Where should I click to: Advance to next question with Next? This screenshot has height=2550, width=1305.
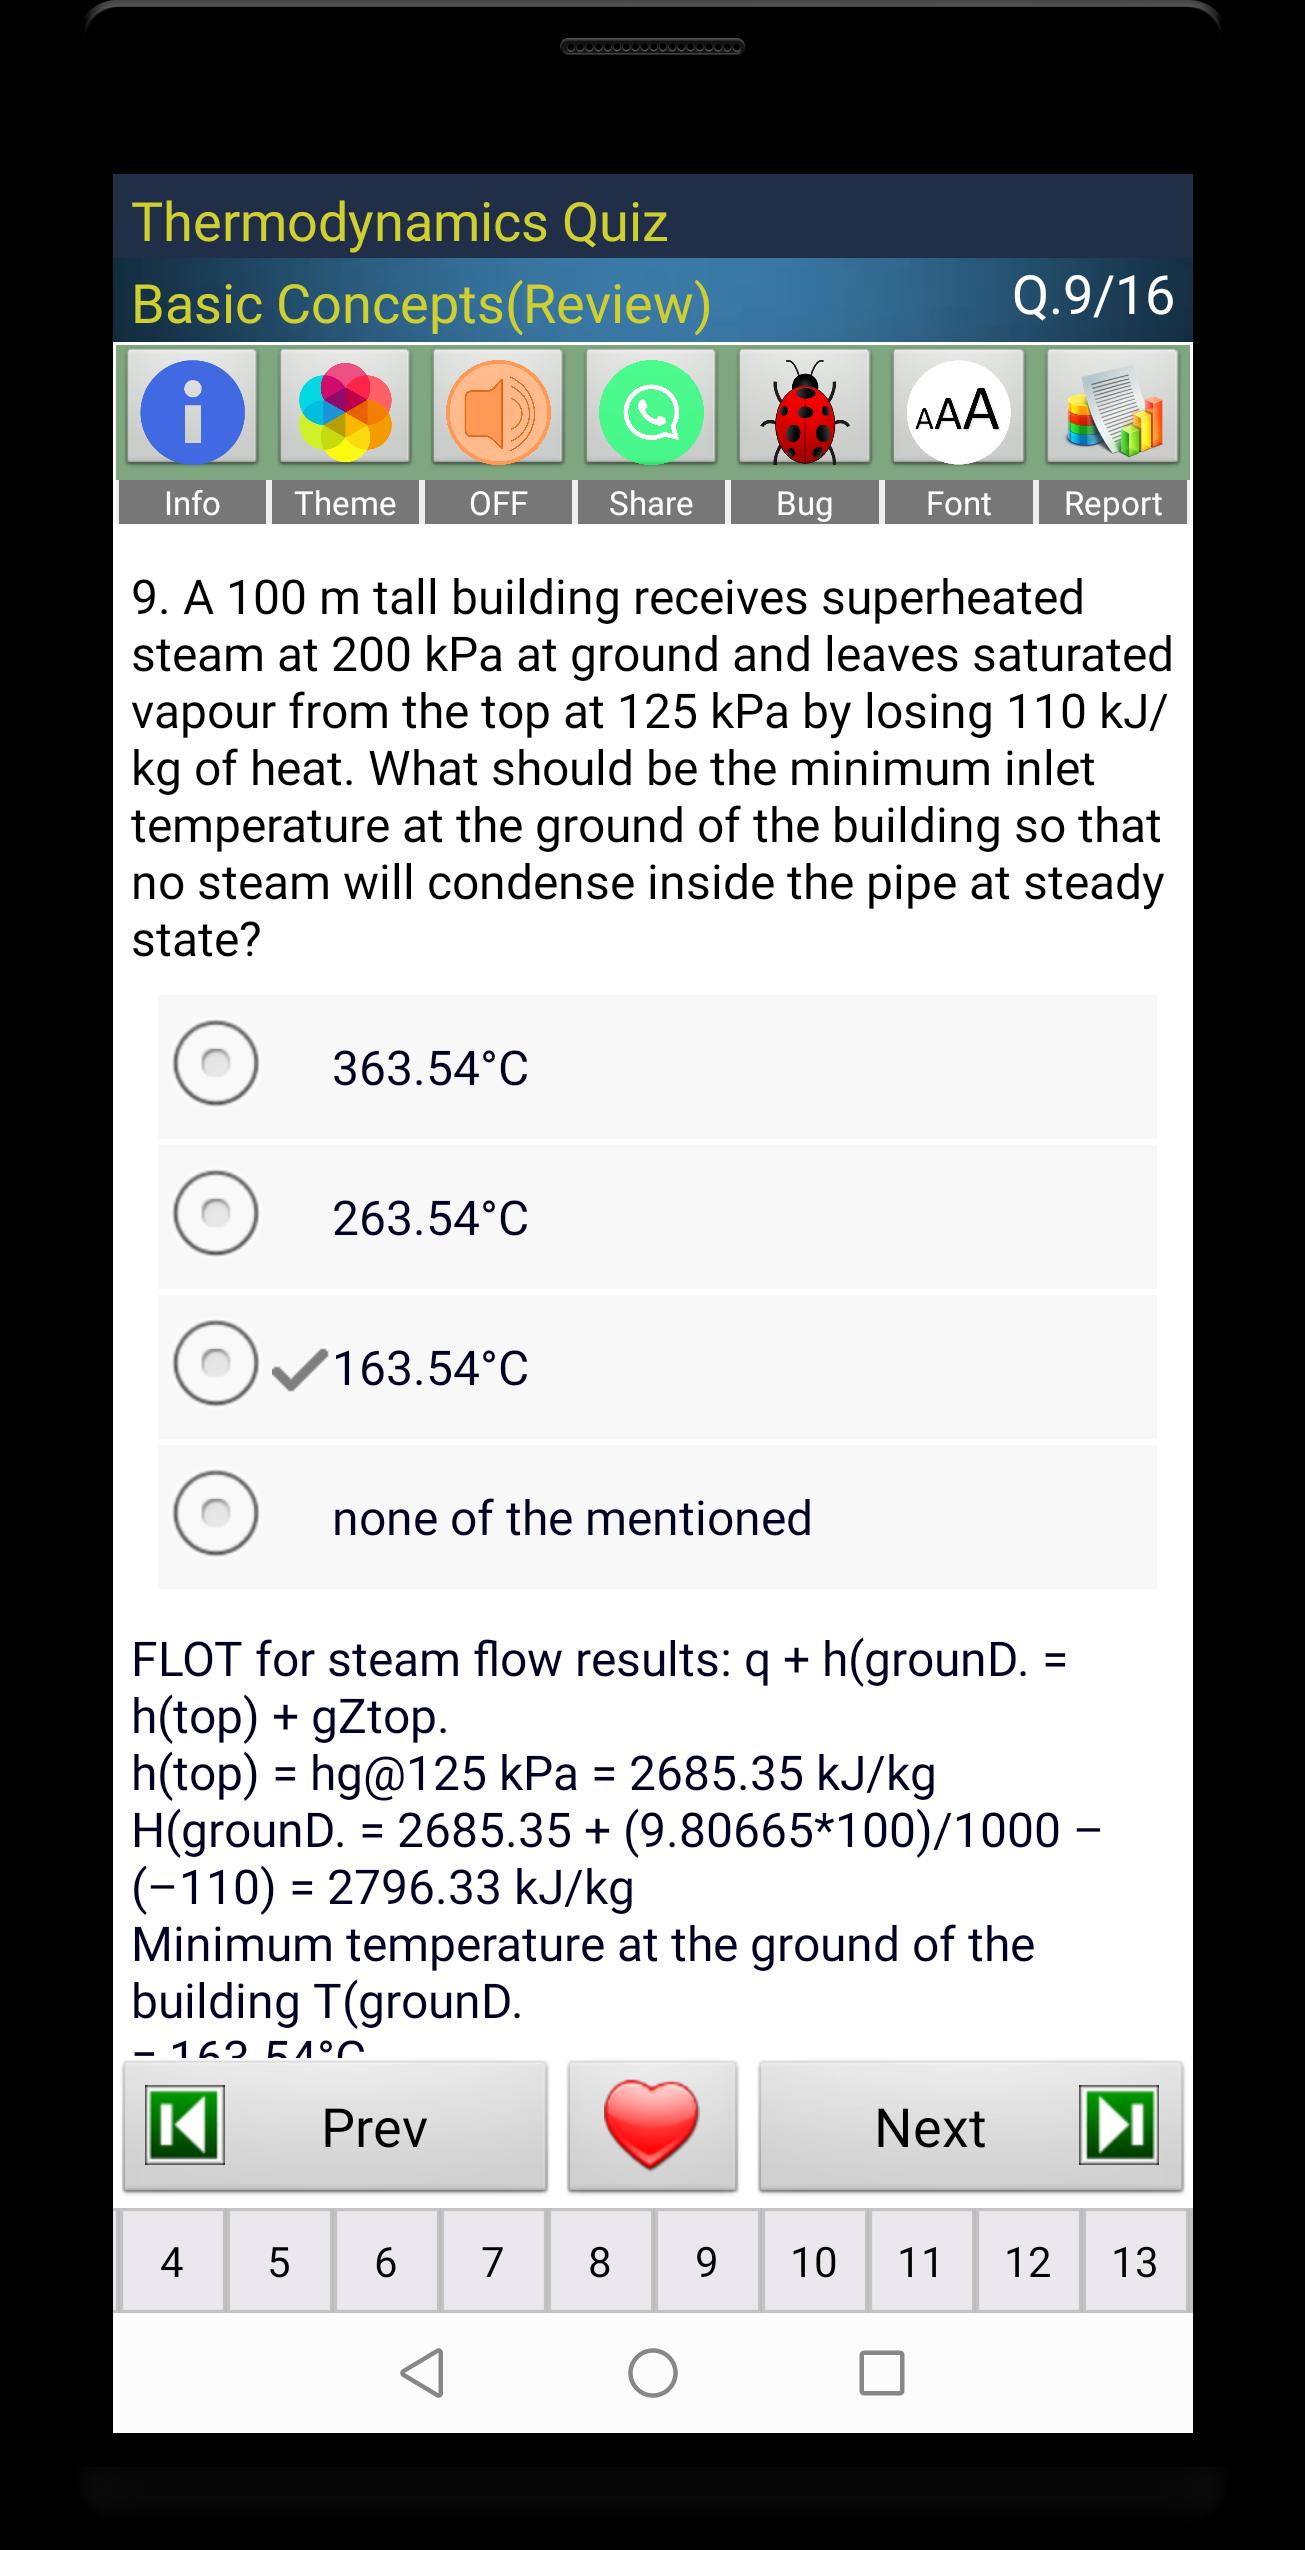click(x=971, y=2126)
